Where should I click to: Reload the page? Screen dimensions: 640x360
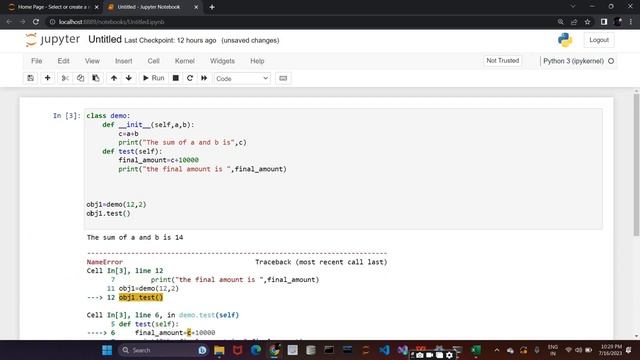click(36, 22)
